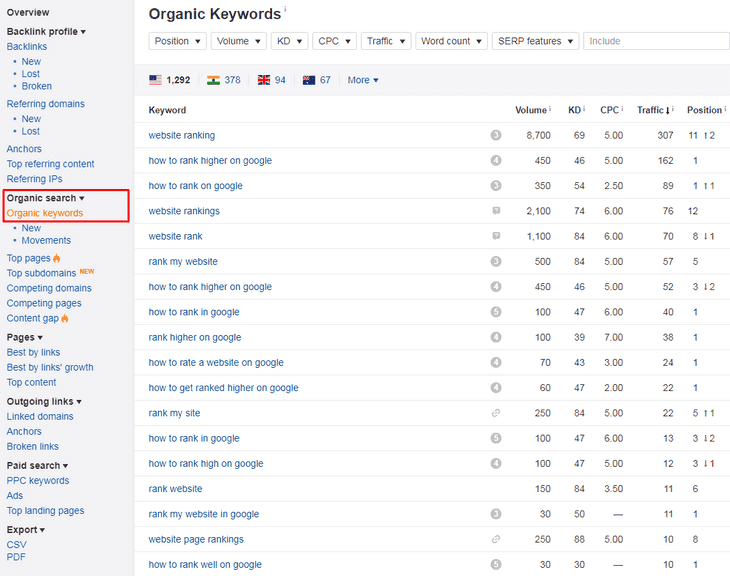Screen dimensions: 730x576
Task: Click the fire icon next to Content gap
Action: point(65,318)
